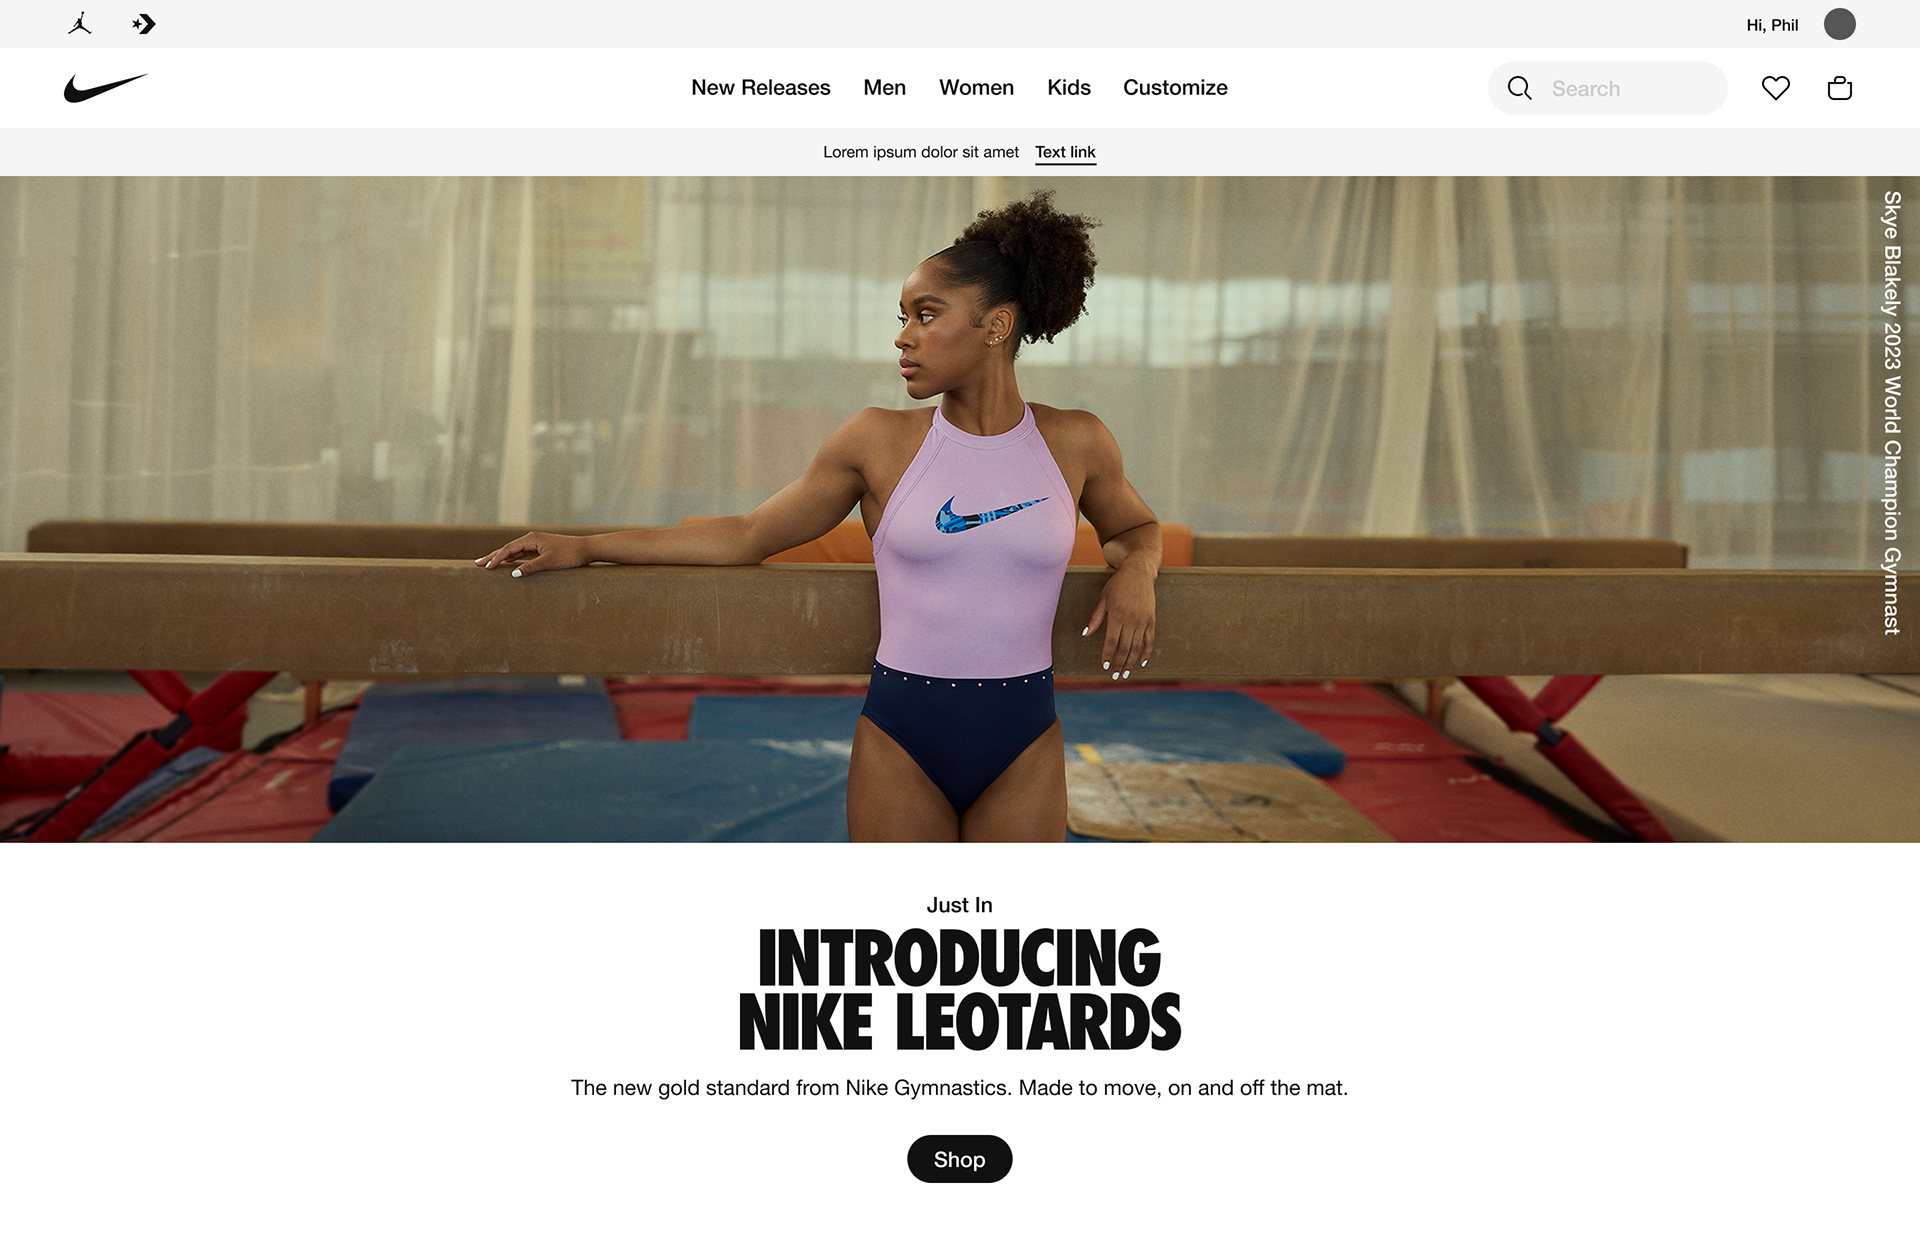
Task: Click into the Search field
Action: click(1608, 88)
